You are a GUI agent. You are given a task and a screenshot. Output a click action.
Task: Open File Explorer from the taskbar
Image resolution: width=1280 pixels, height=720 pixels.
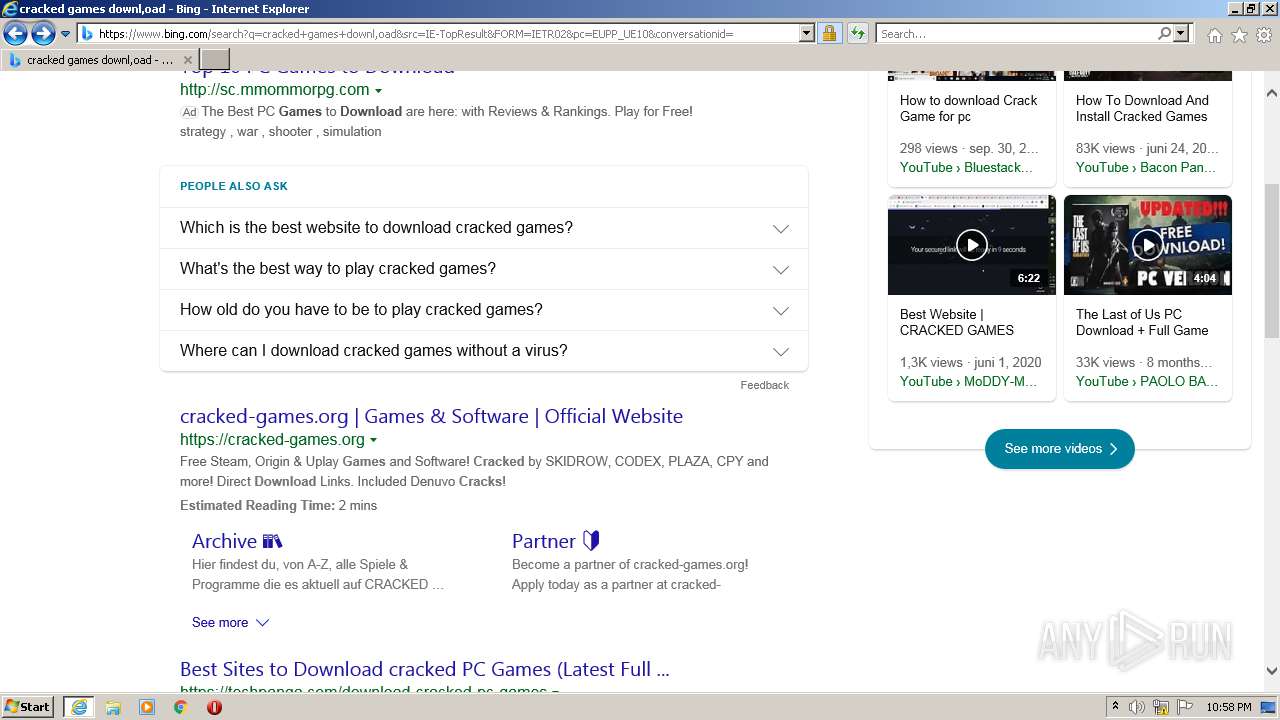[x=113, y=707]
